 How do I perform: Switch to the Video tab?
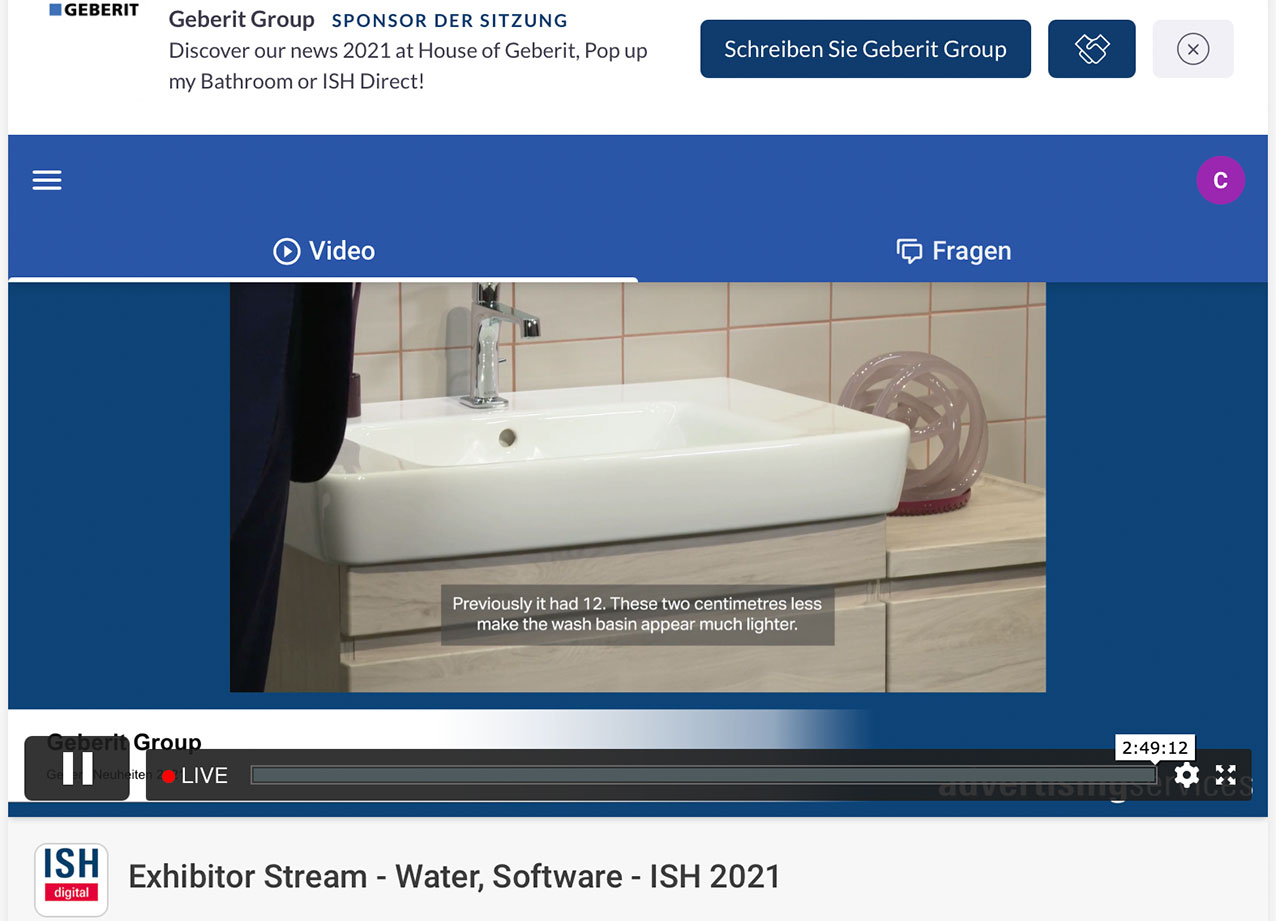tap(324, 251)
